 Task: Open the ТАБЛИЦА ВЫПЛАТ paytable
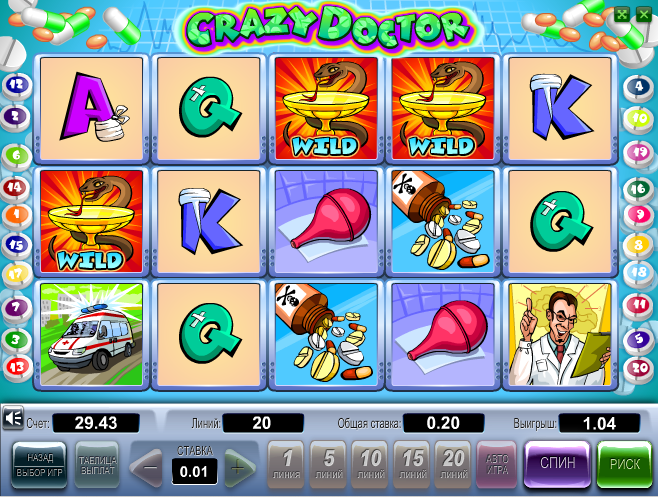pyautogui.click(x=97, y=465)
